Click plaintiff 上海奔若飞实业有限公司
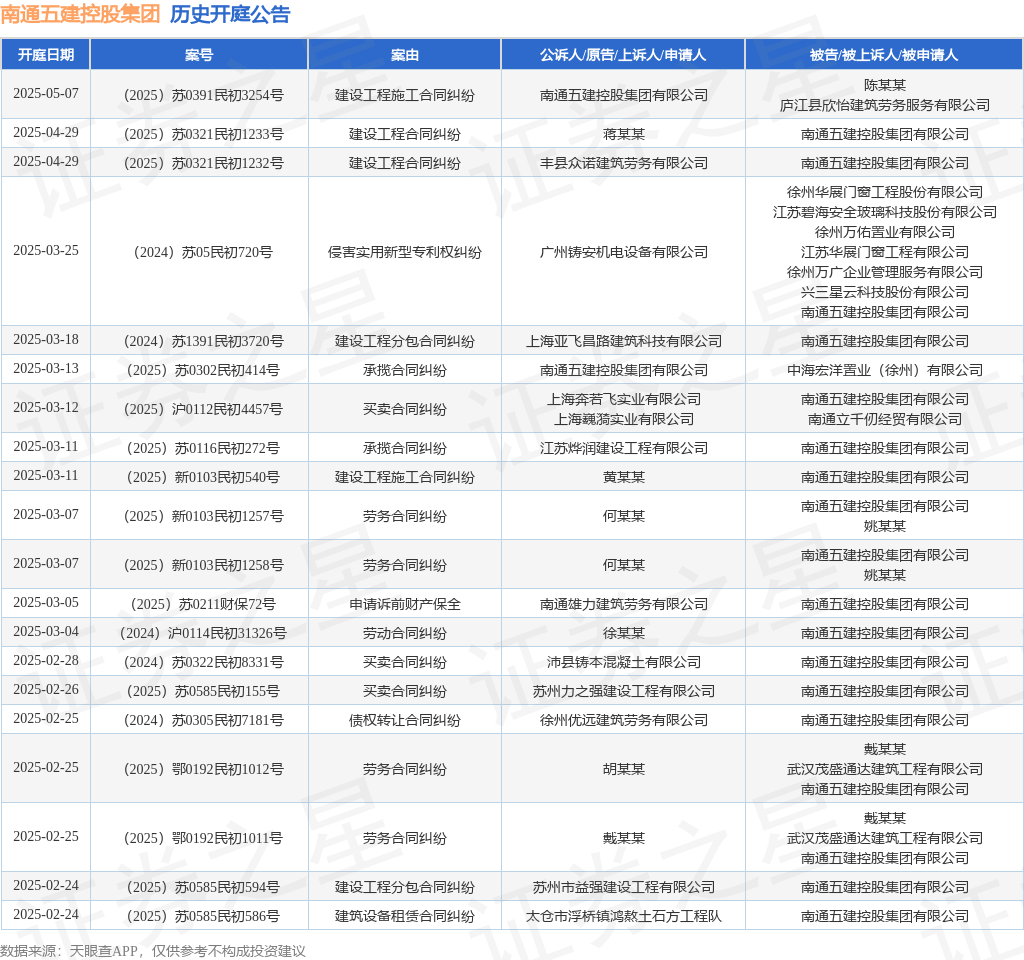This screenshot has width=1024, height=960. pos(624,399)
